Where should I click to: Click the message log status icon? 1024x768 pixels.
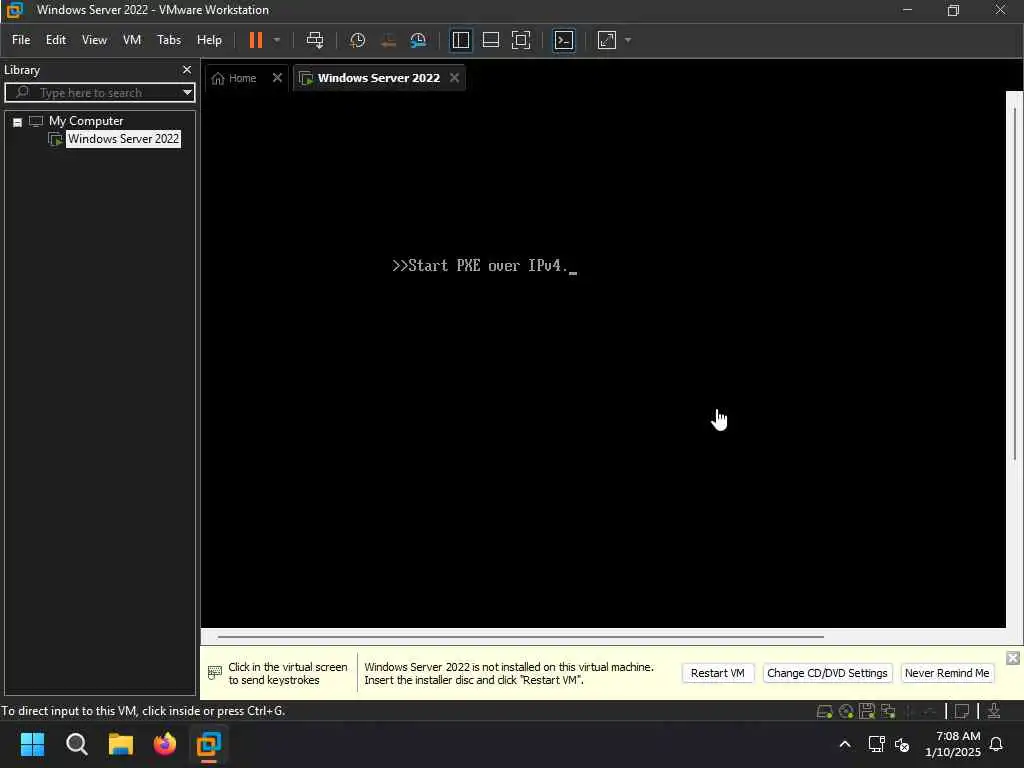(962, 711)
